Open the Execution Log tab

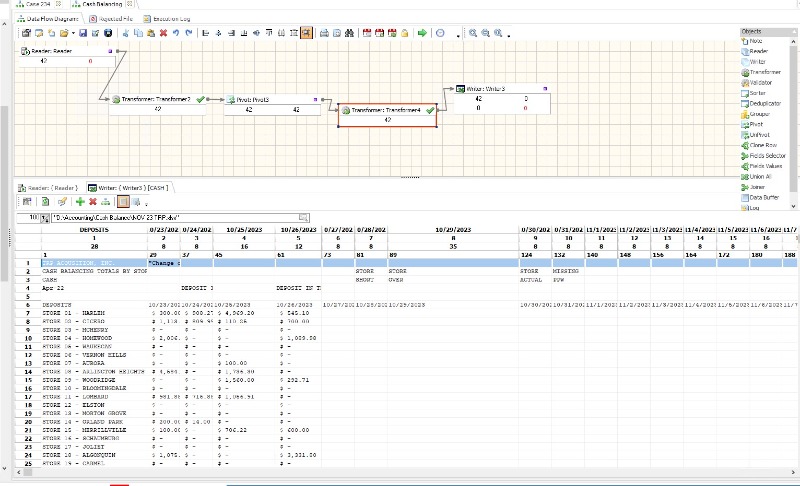[x=167, y=19]
